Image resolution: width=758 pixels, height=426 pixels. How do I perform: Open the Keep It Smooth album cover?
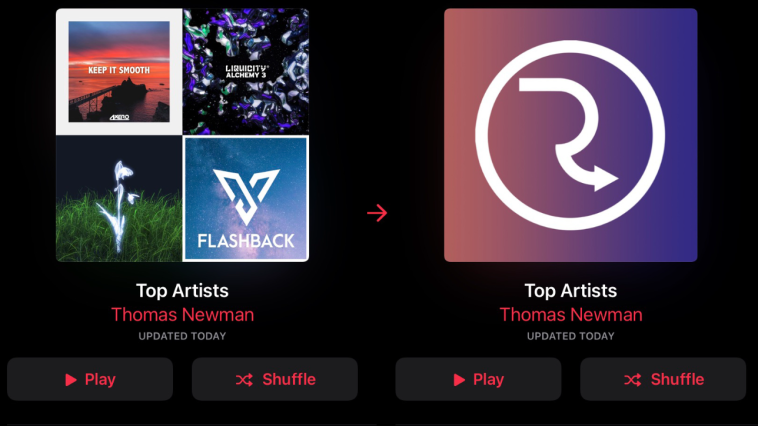click(119, 72)
